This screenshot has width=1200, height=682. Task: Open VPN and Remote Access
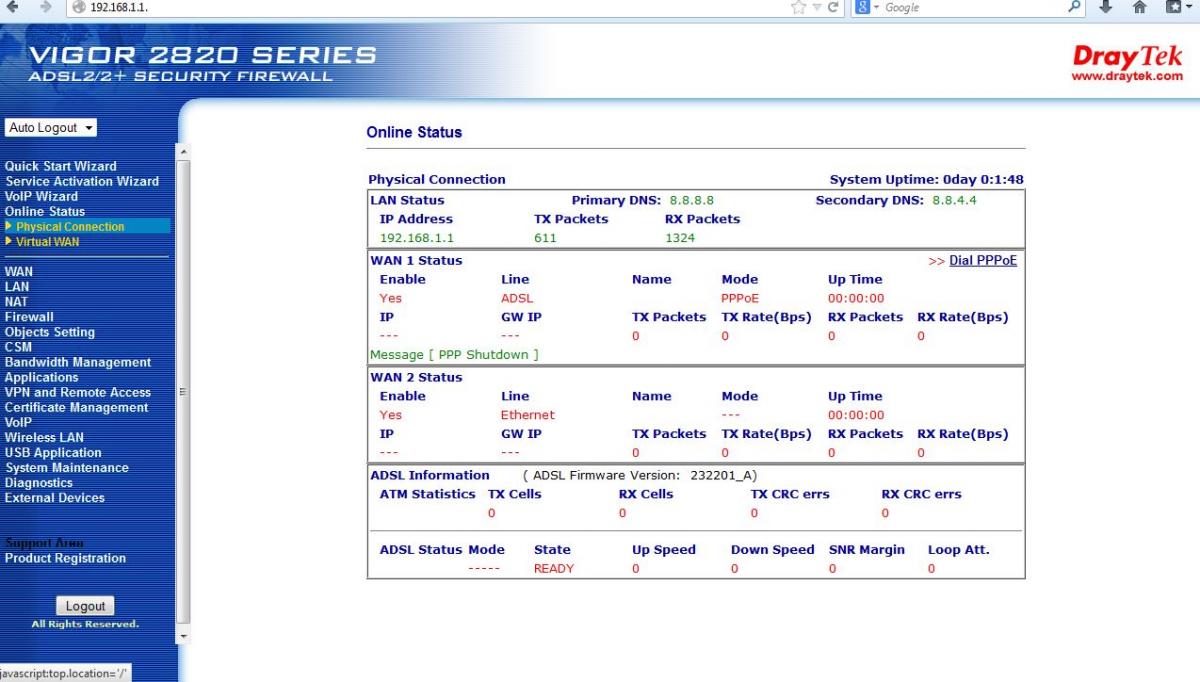click(x=77, y=392)
